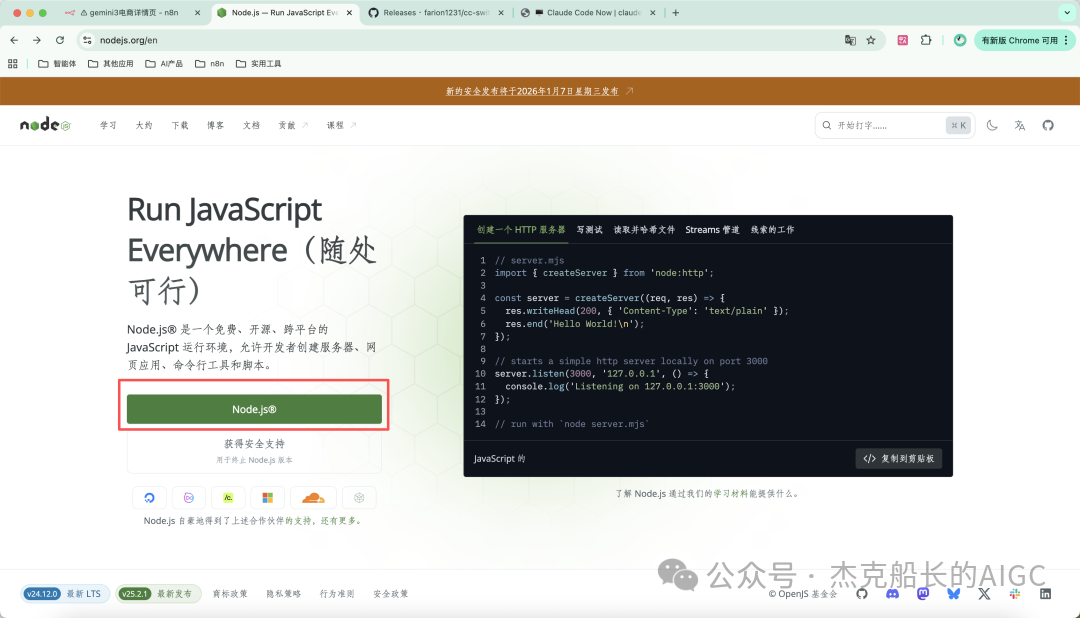
Task: Click the Node.js logo in the navbar
Action: pos(45,125)
